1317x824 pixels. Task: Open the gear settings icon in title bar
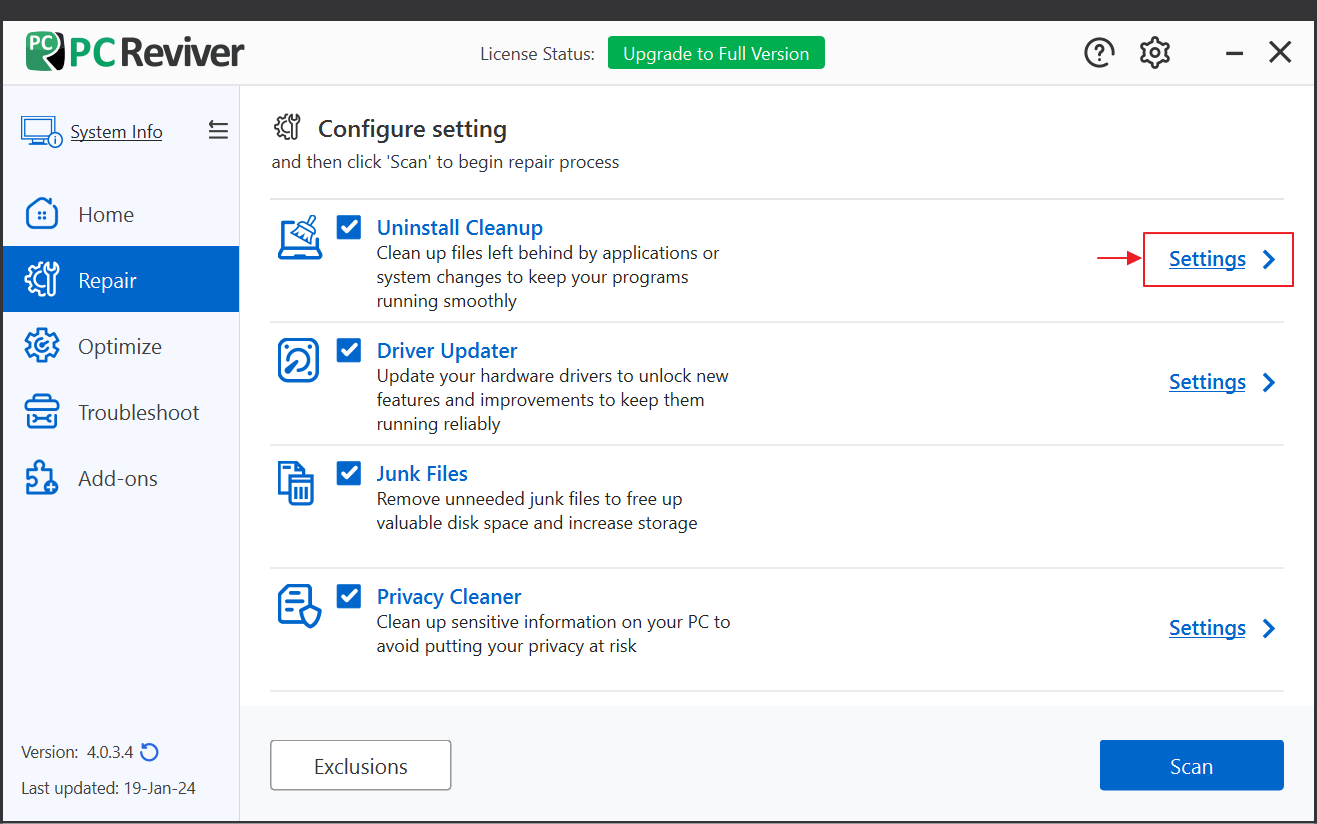click(x=1155, y=52)
